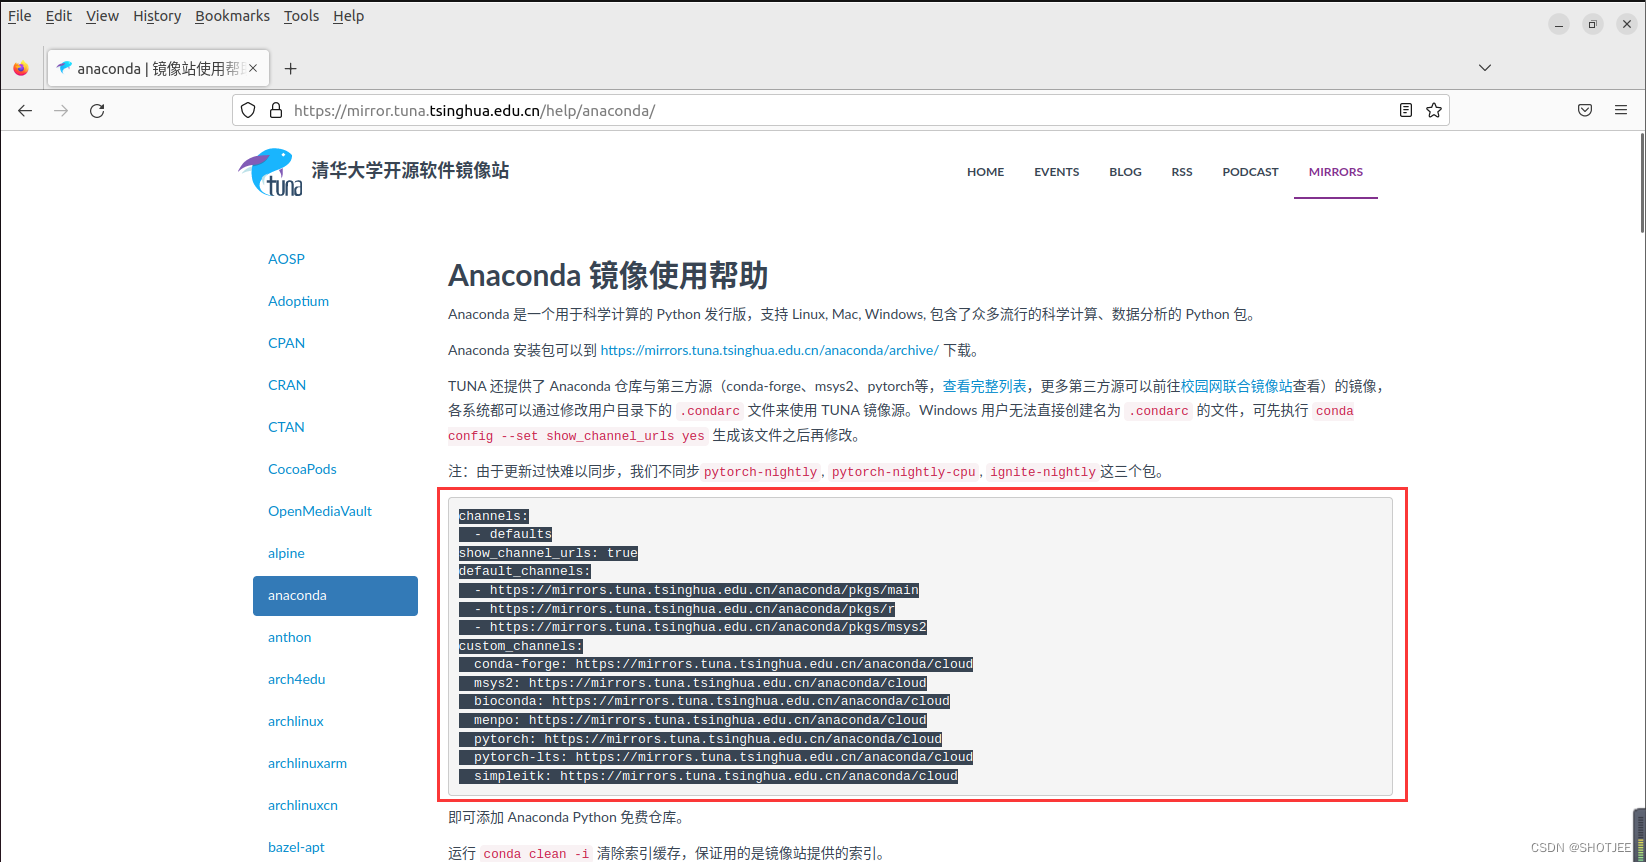Open the Firefox hamburger menu
Viewport: 1646px width, 862px height.
[x=1621, y=110]
